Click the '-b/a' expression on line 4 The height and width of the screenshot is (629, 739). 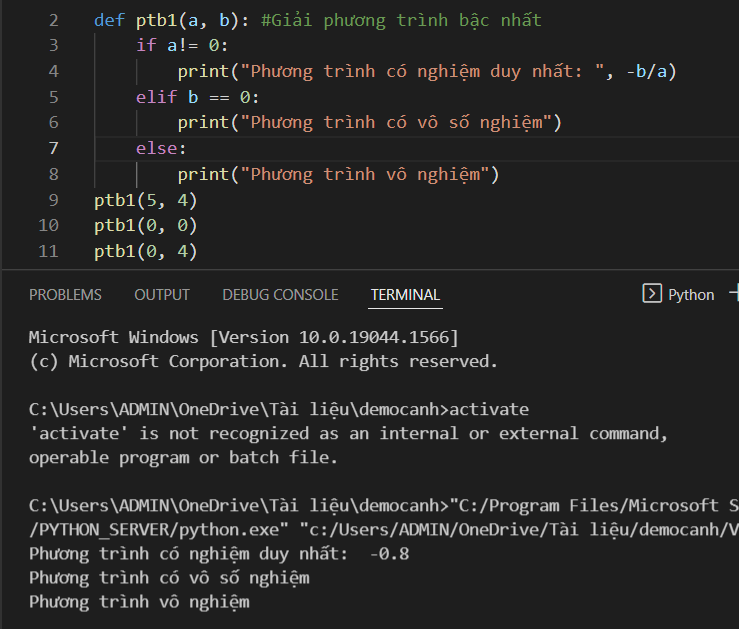tap(647, 72)
